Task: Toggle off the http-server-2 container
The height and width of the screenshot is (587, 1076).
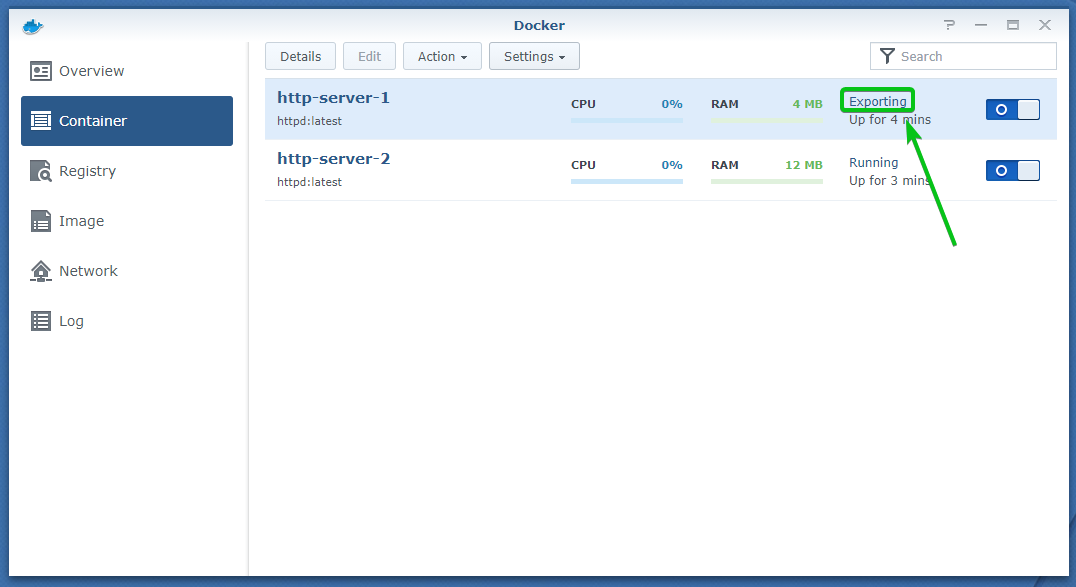Action: point(1012,170)
